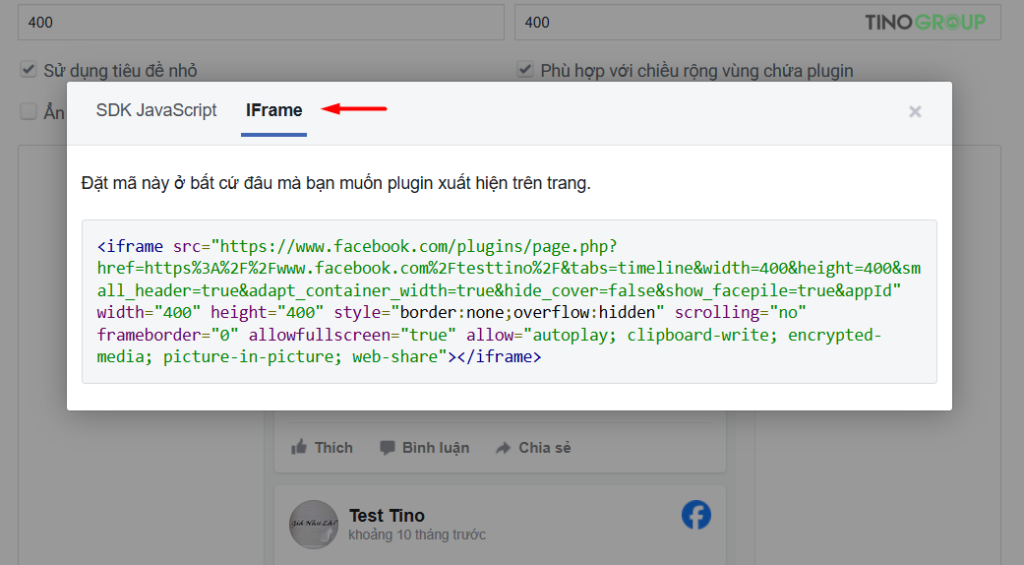Viewport: 1024px width, 565px height.
Task: Focus the left width field showing 400
Action: tap(261, 22)
